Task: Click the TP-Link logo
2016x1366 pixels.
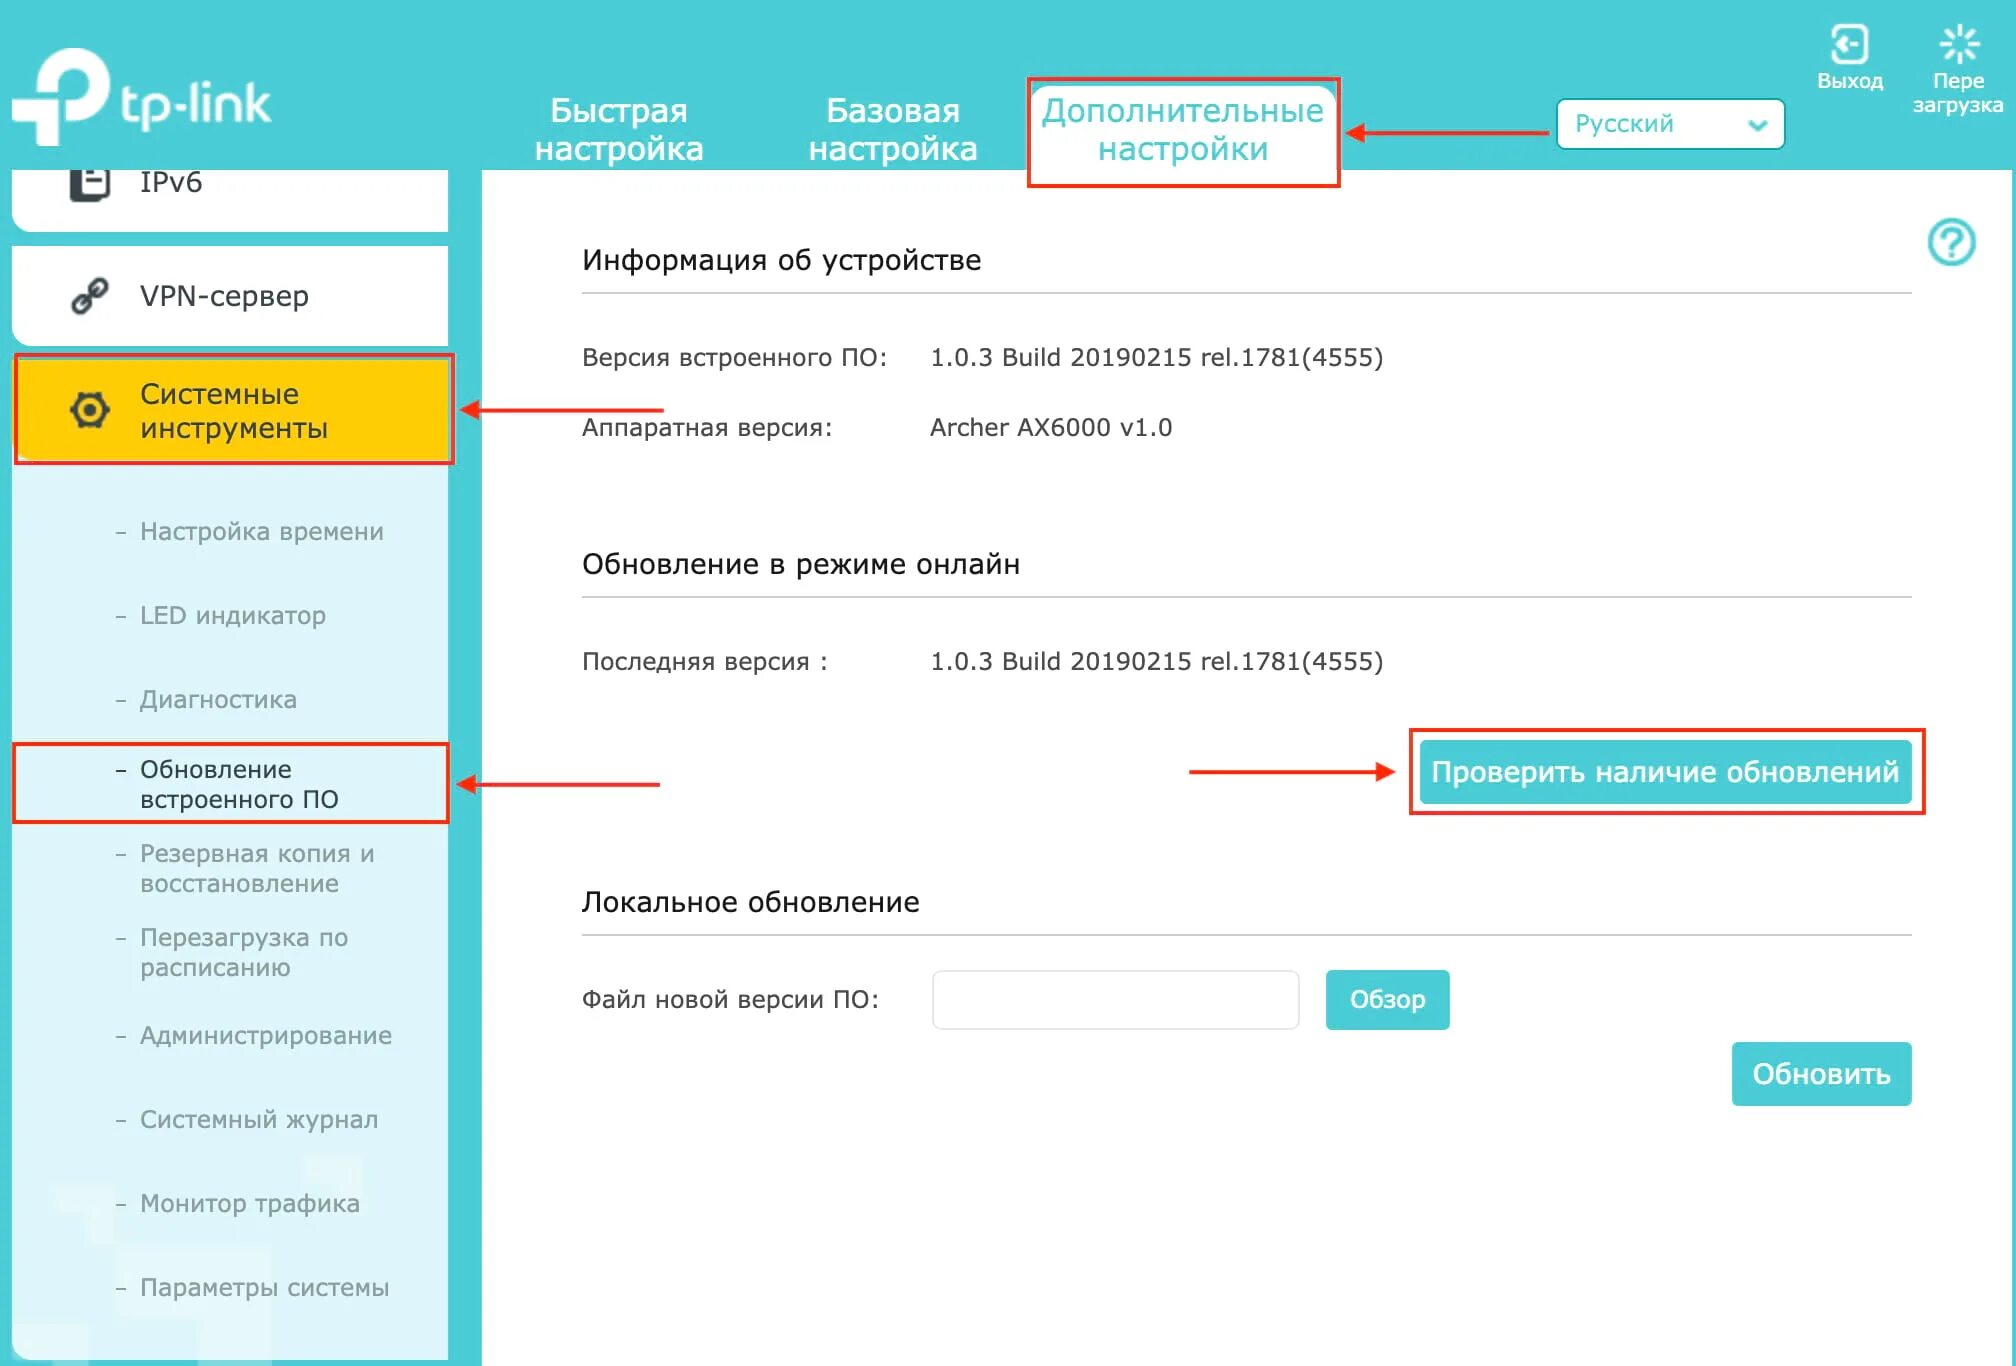Action: [x=140, y=98]
